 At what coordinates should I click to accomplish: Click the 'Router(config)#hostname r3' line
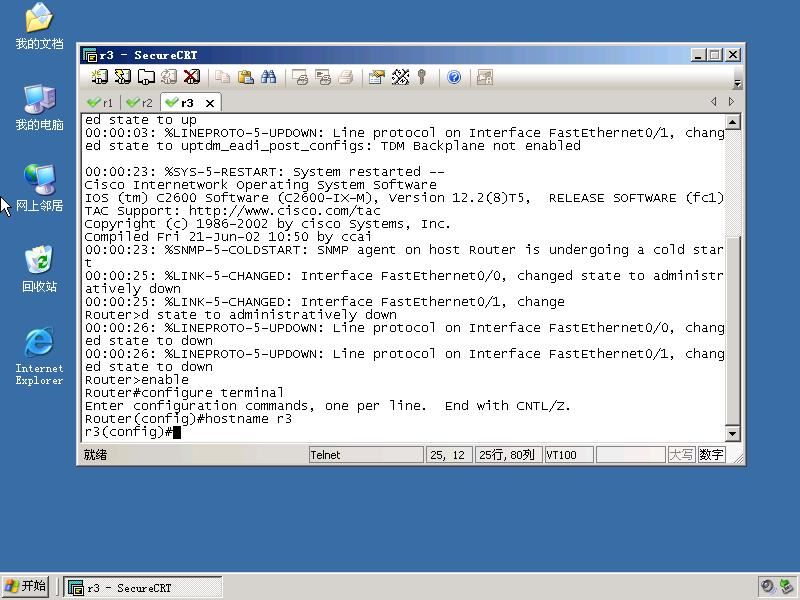188,419
